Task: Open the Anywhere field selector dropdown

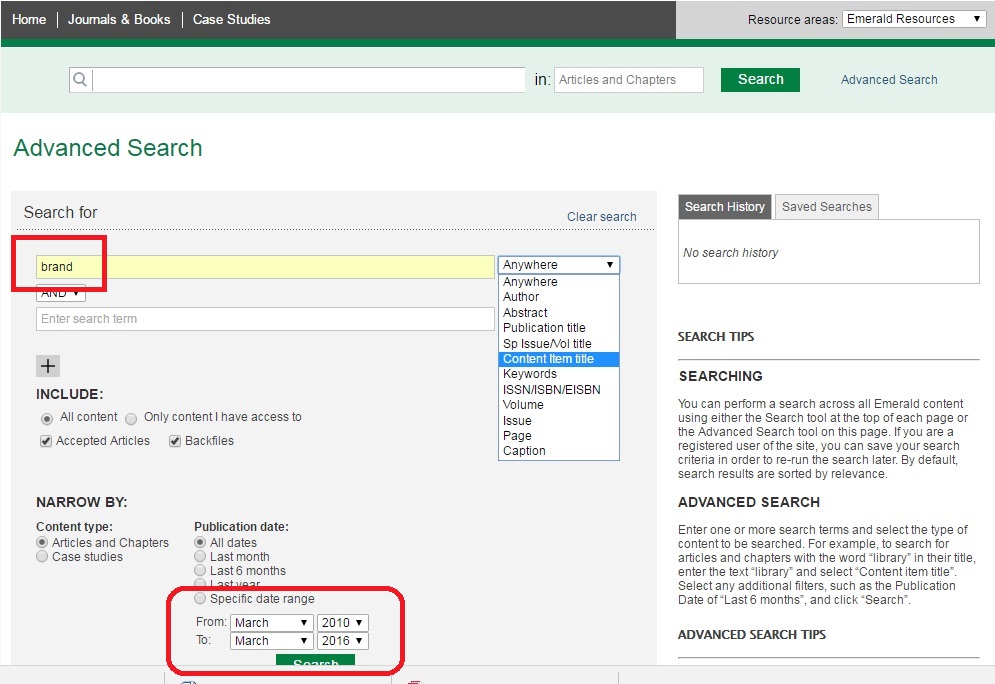Action: tap(559, 265)
